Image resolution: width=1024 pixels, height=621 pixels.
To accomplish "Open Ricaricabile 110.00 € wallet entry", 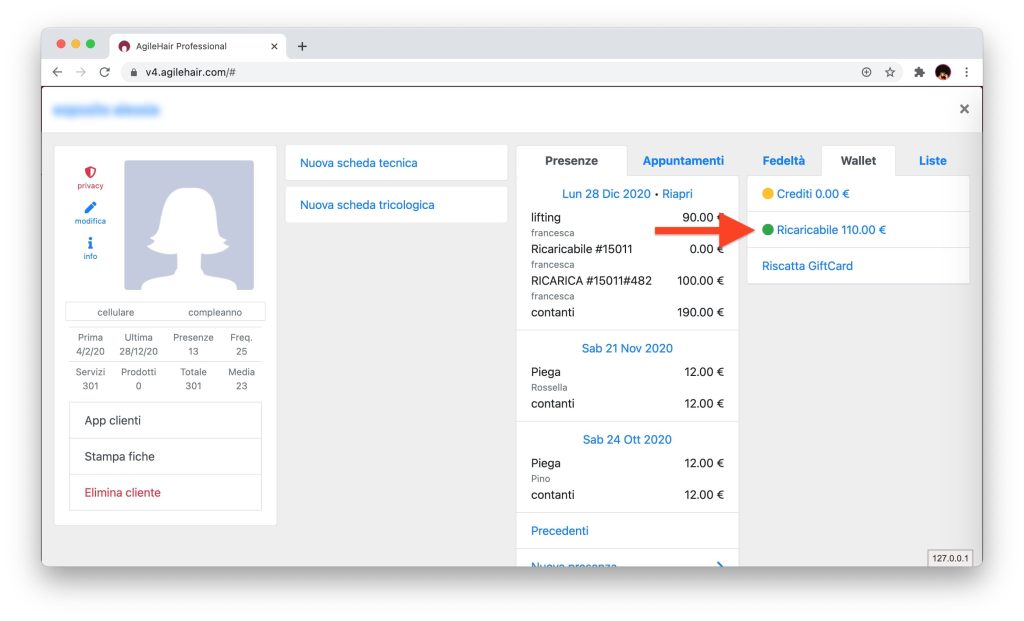I will (x=831, y=230).
